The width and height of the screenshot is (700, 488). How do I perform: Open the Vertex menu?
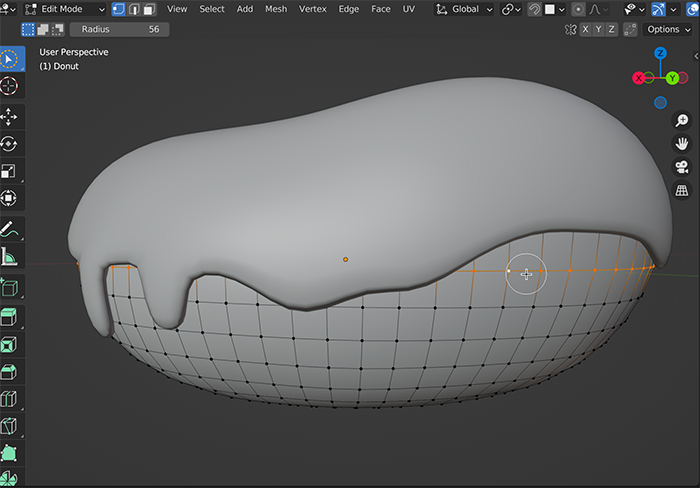(x=312, y=9)
